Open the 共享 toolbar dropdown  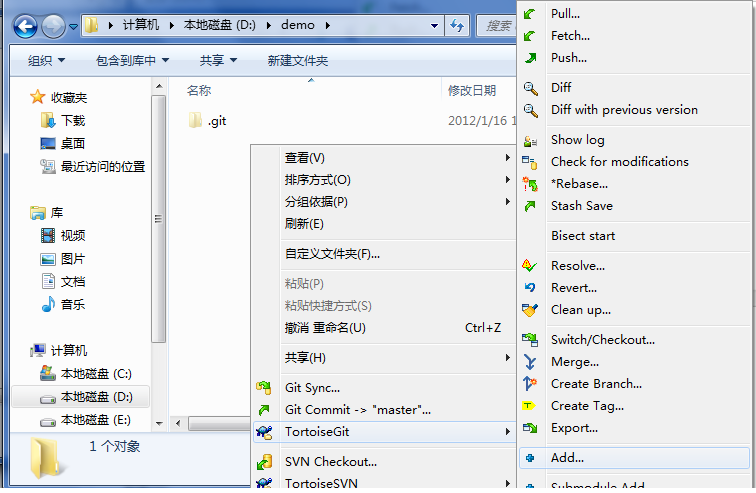[x=218, y=61]
